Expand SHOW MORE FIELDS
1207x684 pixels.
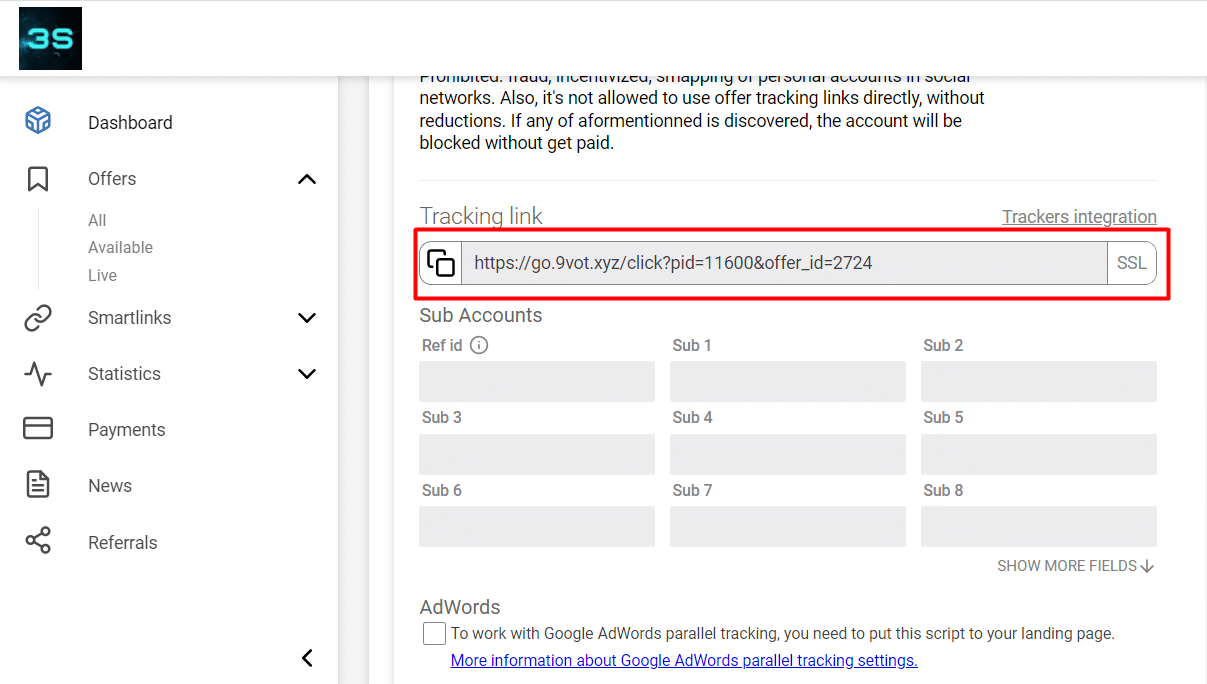tap(1076, 566)
